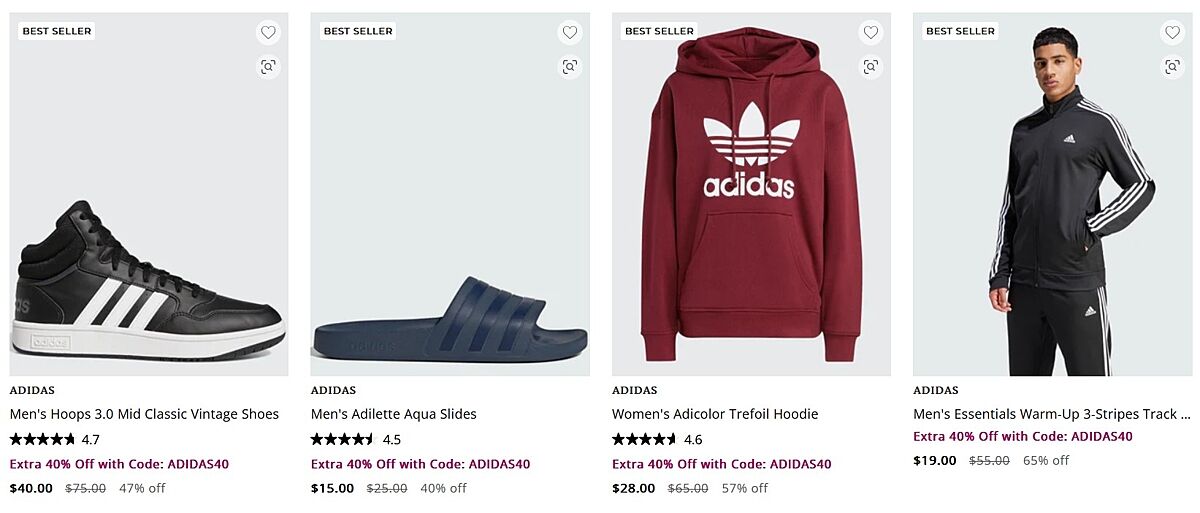Favorite the Hoops 3.0 Mid shoes heart icon

(268, 32)
